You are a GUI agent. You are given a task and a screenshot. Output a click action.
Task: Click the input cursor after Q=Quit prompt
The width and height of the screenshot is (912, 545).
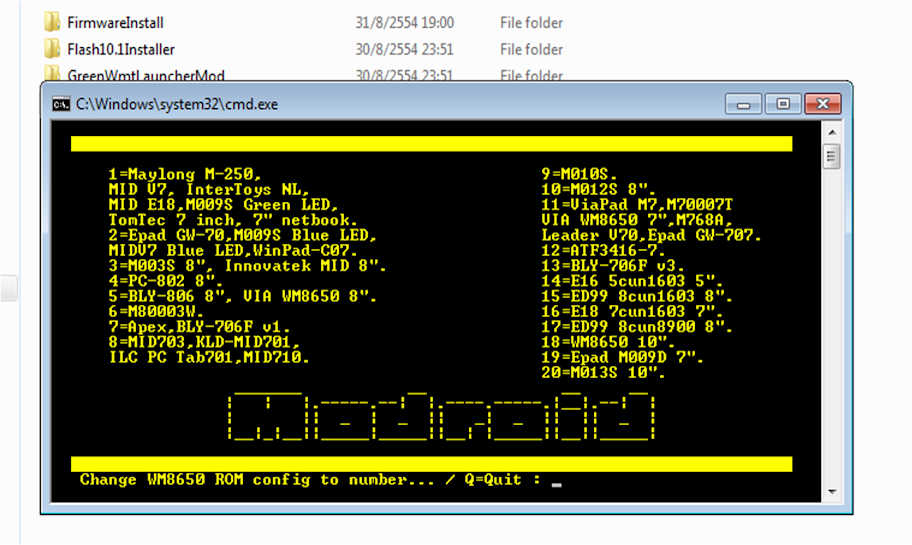(x=557, y=485)
